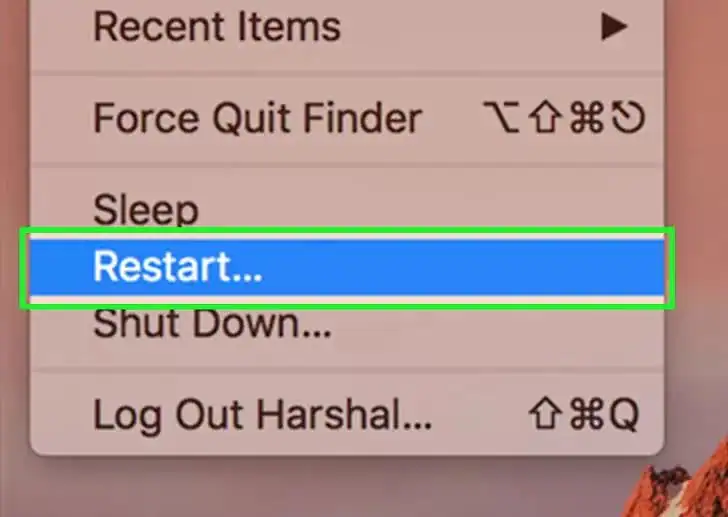
Task: Click the blue highlight right of Restart text
Action: coord(464,267)
